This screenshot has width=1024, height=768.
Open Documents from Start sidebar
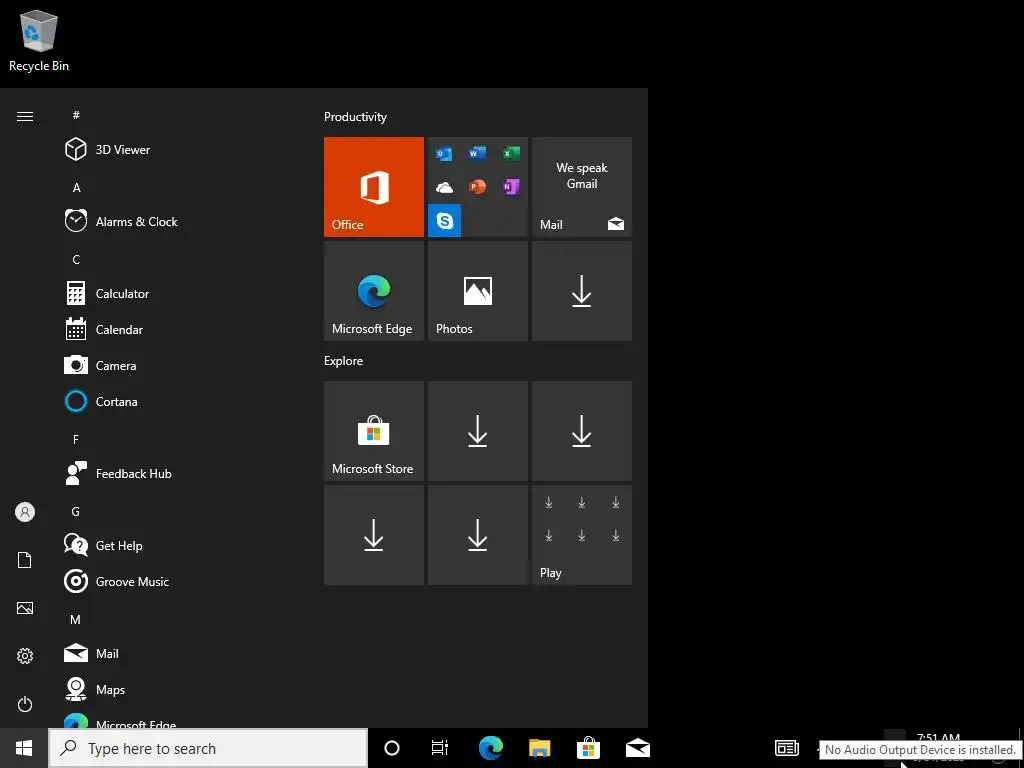coord(25,560)
